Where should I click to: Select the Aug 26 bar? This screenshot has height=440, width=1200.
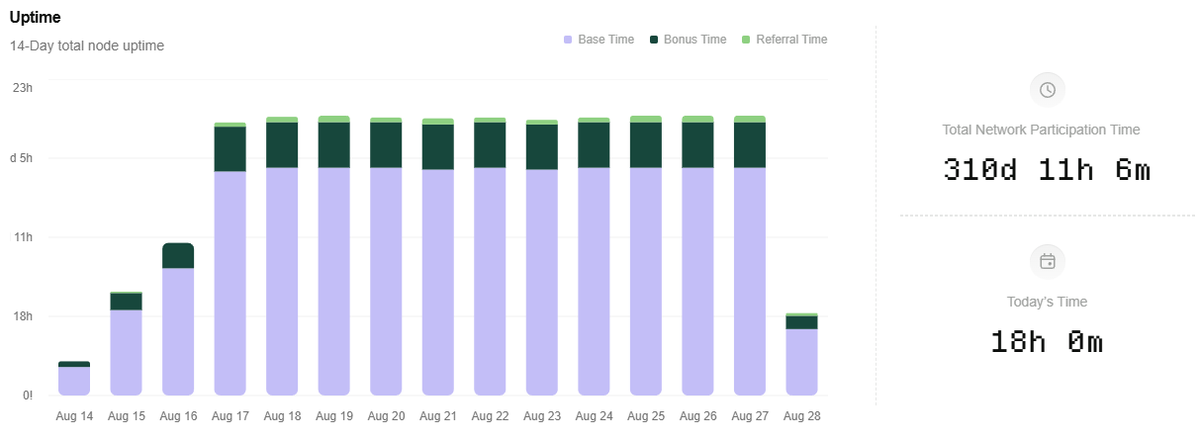click(x=698, y=255)
